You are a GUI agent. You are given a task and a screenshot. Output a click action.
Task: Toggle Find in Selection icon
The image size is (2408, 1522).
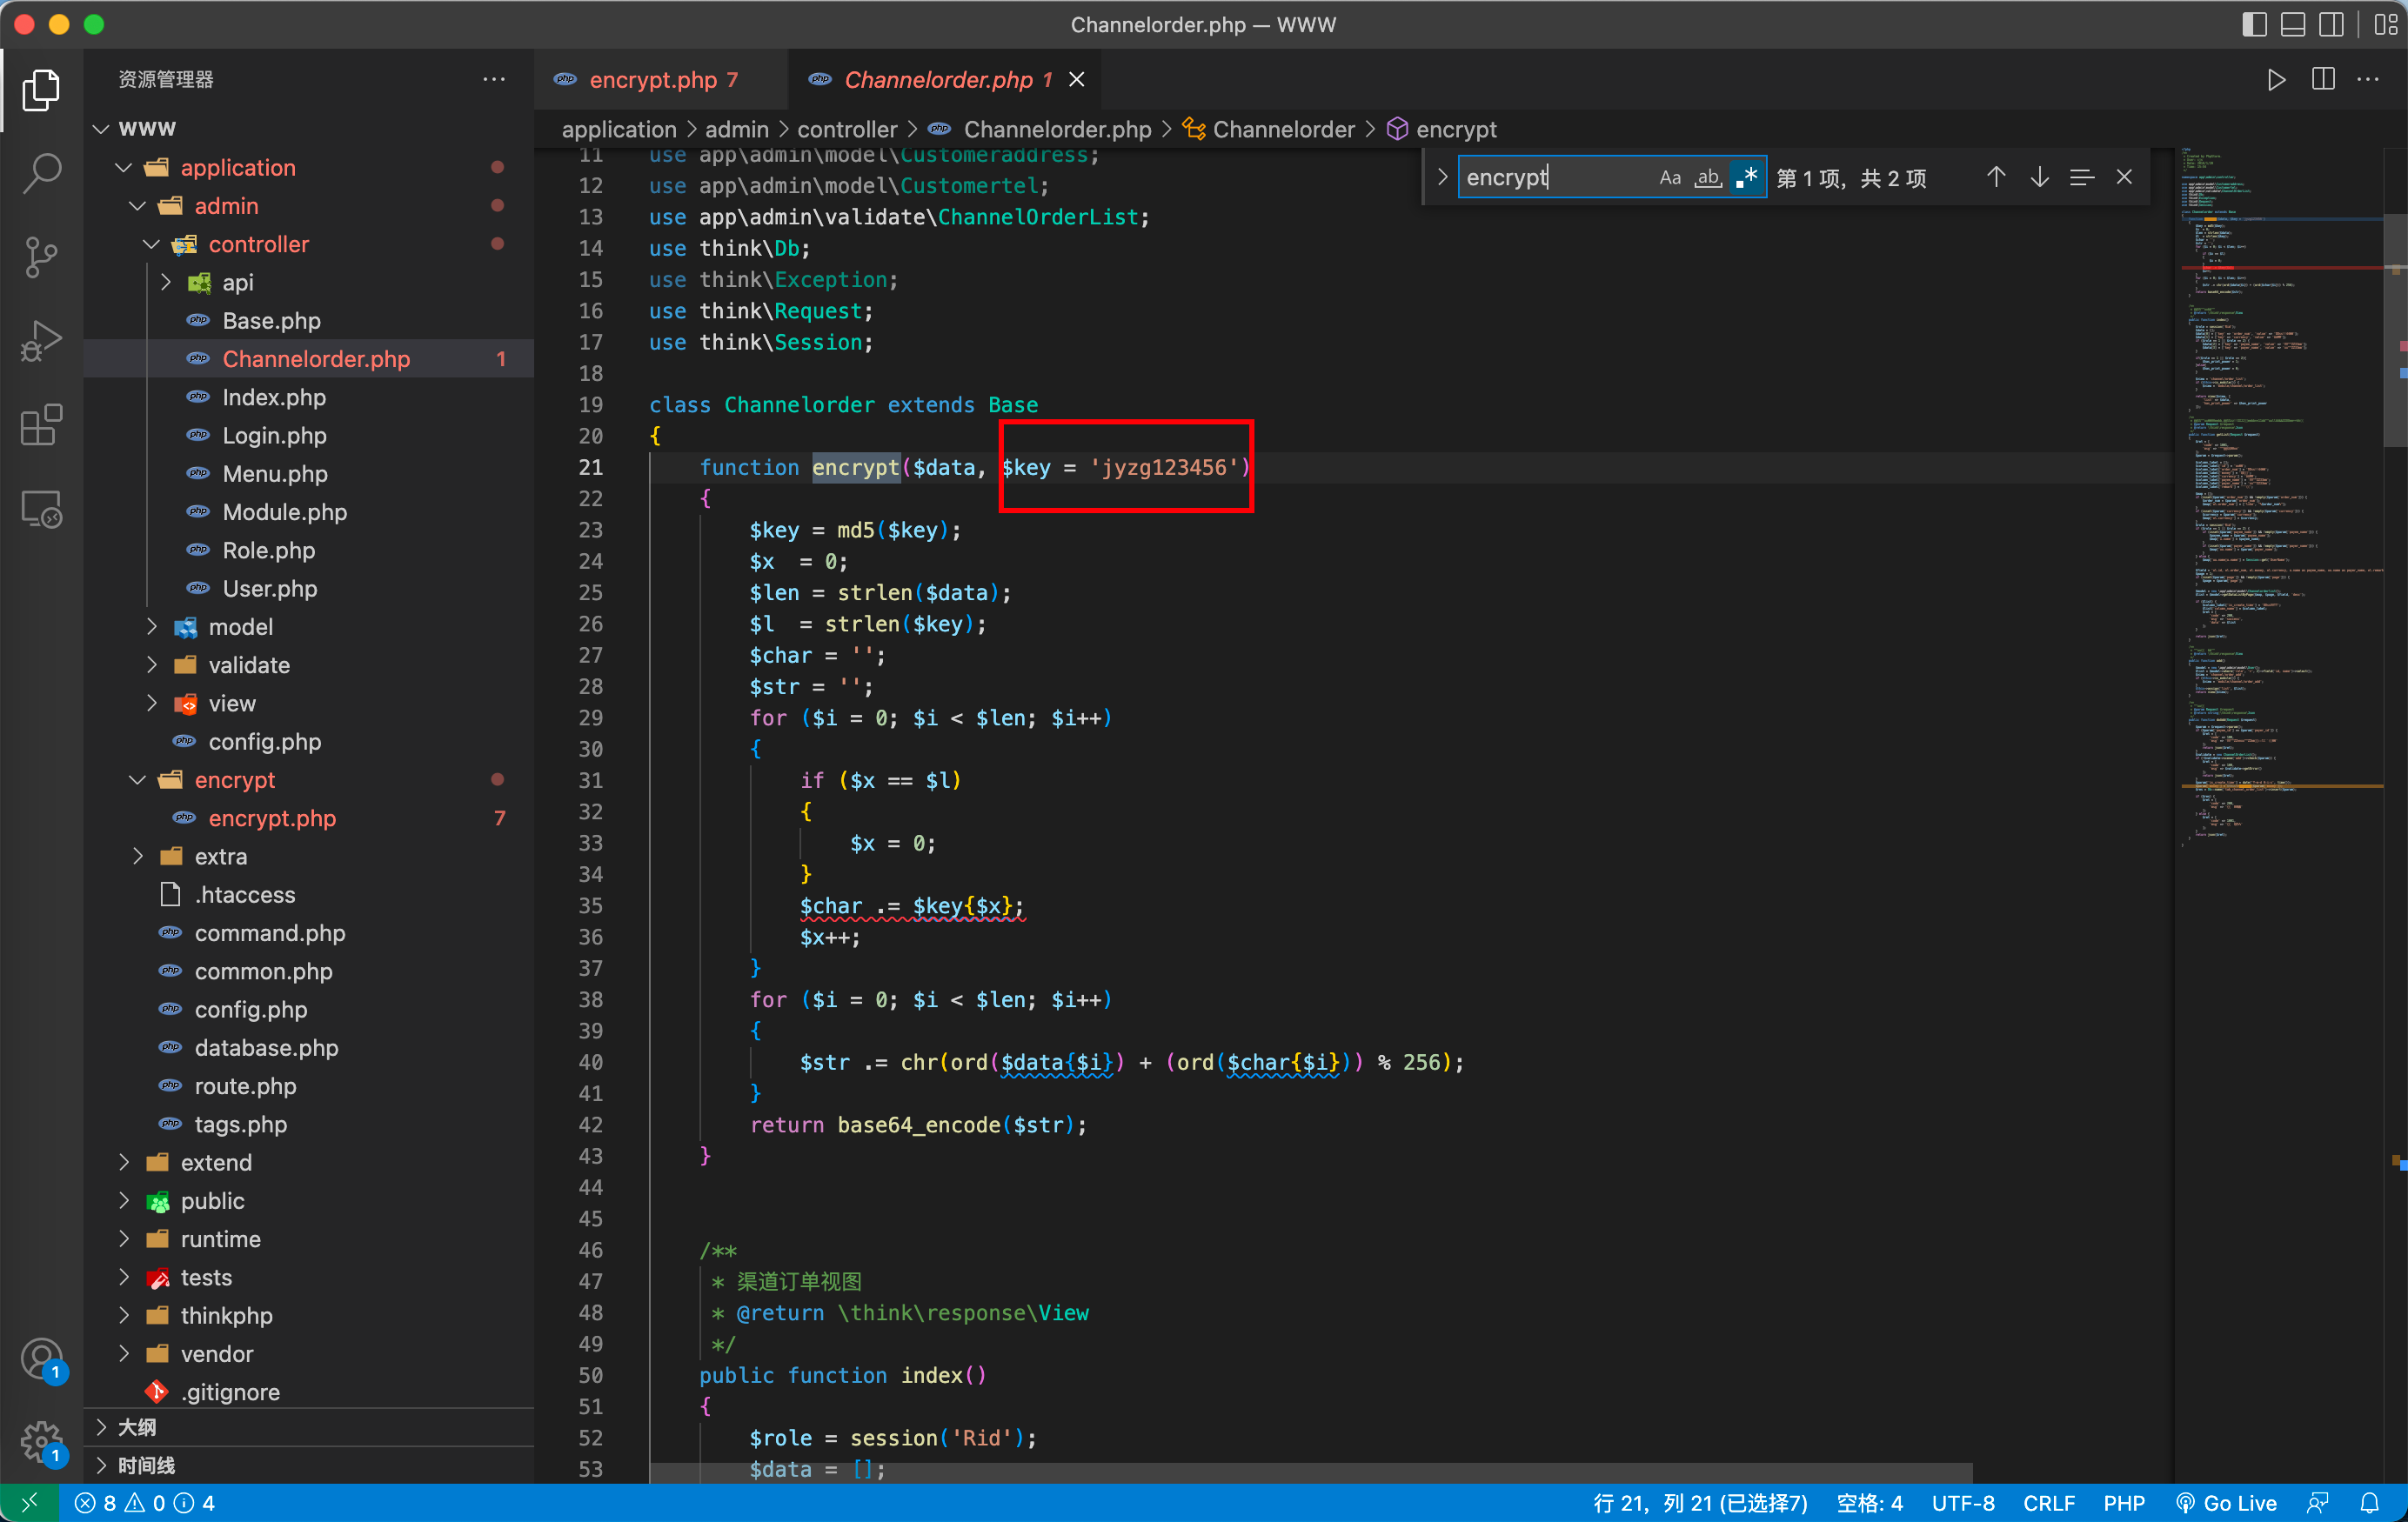click(2082, 178)
